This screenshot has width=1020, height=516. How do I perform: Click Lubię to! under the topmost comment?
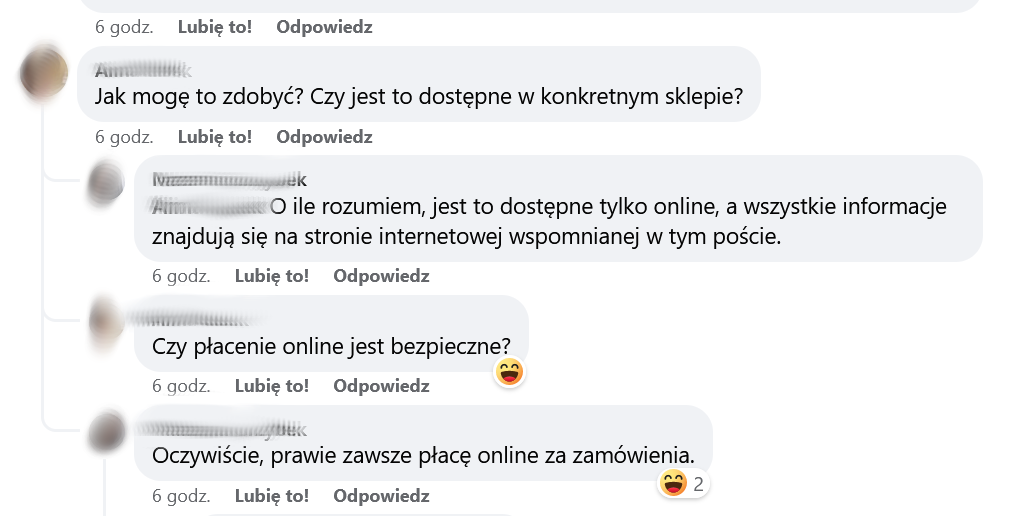coord(215,27)
